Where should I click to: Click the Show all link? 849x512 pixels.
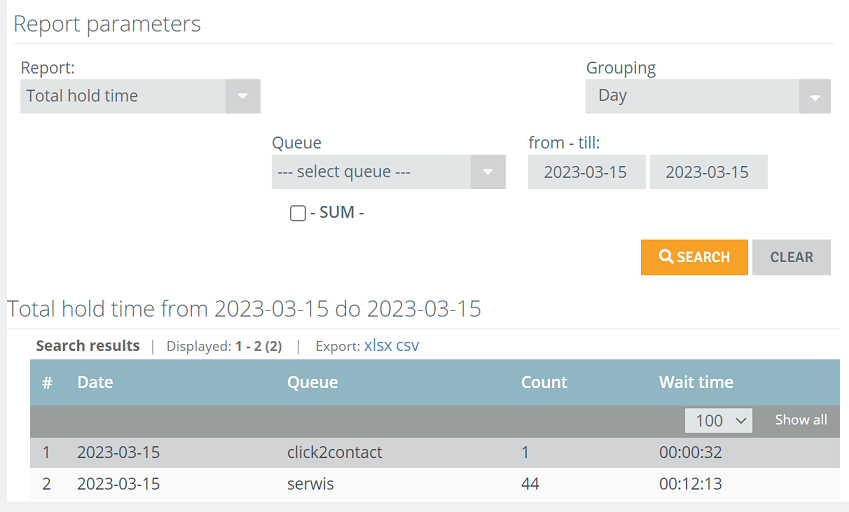pyautogui.click(x=801, y=420)
